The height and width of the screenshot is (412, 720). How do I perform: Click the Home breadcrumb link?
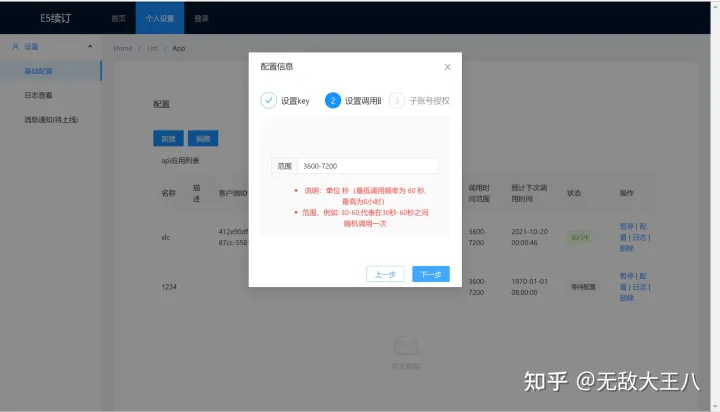point(122,48)
